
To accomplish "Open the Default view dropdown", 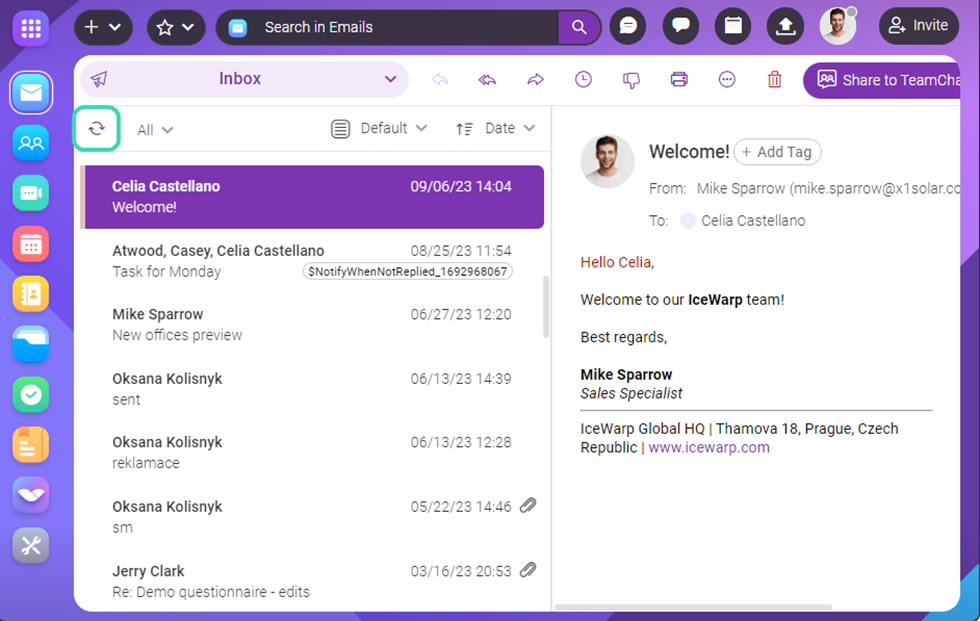I will click(379, 129).
